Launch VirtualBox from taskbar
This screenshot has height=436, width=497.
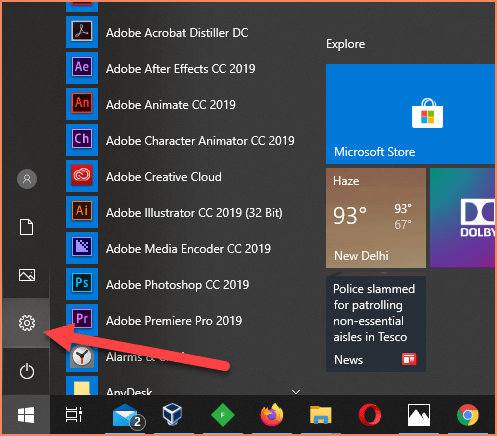[x=172, y=414]
